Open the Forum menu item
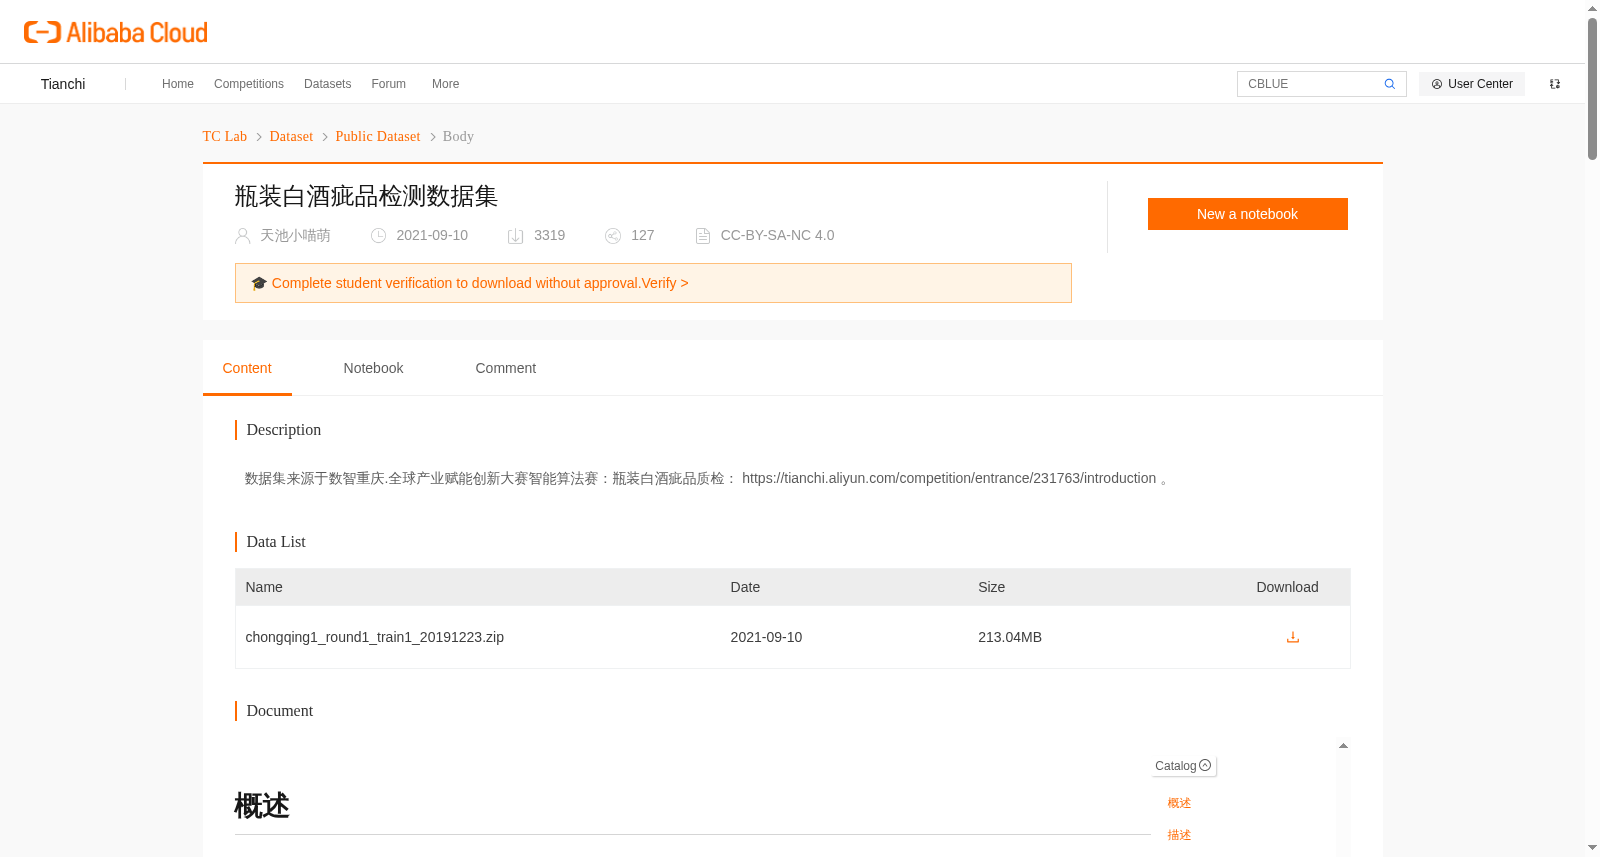Screen dimensions: 1600x857 [x=388, y=84]
